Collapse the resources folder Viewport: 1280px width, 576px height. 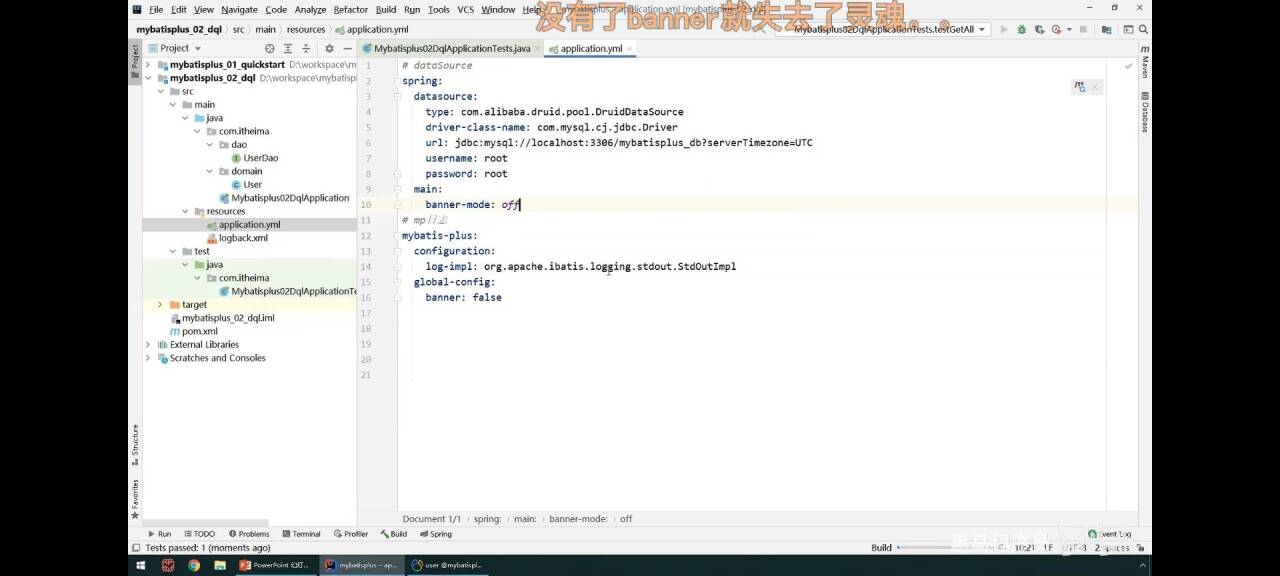(185, 211)
